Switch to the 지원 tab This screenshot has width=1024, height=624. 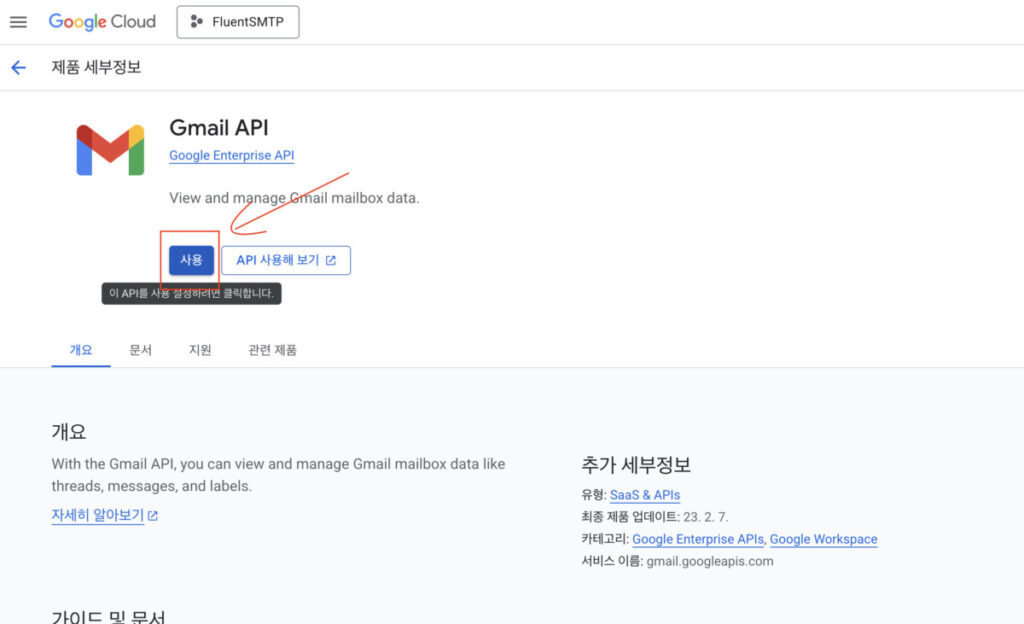pyautogui.click(x=200, y=350)
